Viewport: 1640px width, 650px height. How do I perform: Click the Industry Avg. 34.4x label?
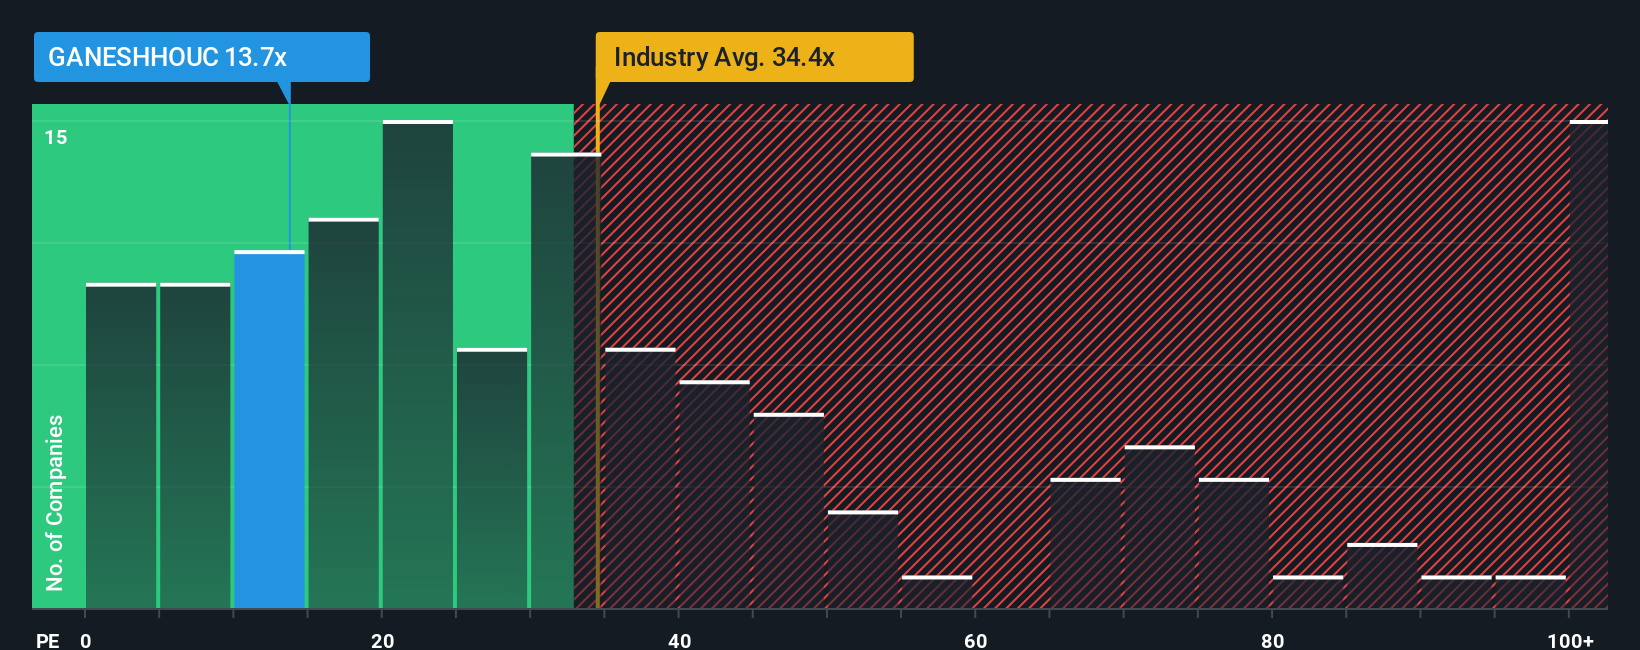click(754, 57)
